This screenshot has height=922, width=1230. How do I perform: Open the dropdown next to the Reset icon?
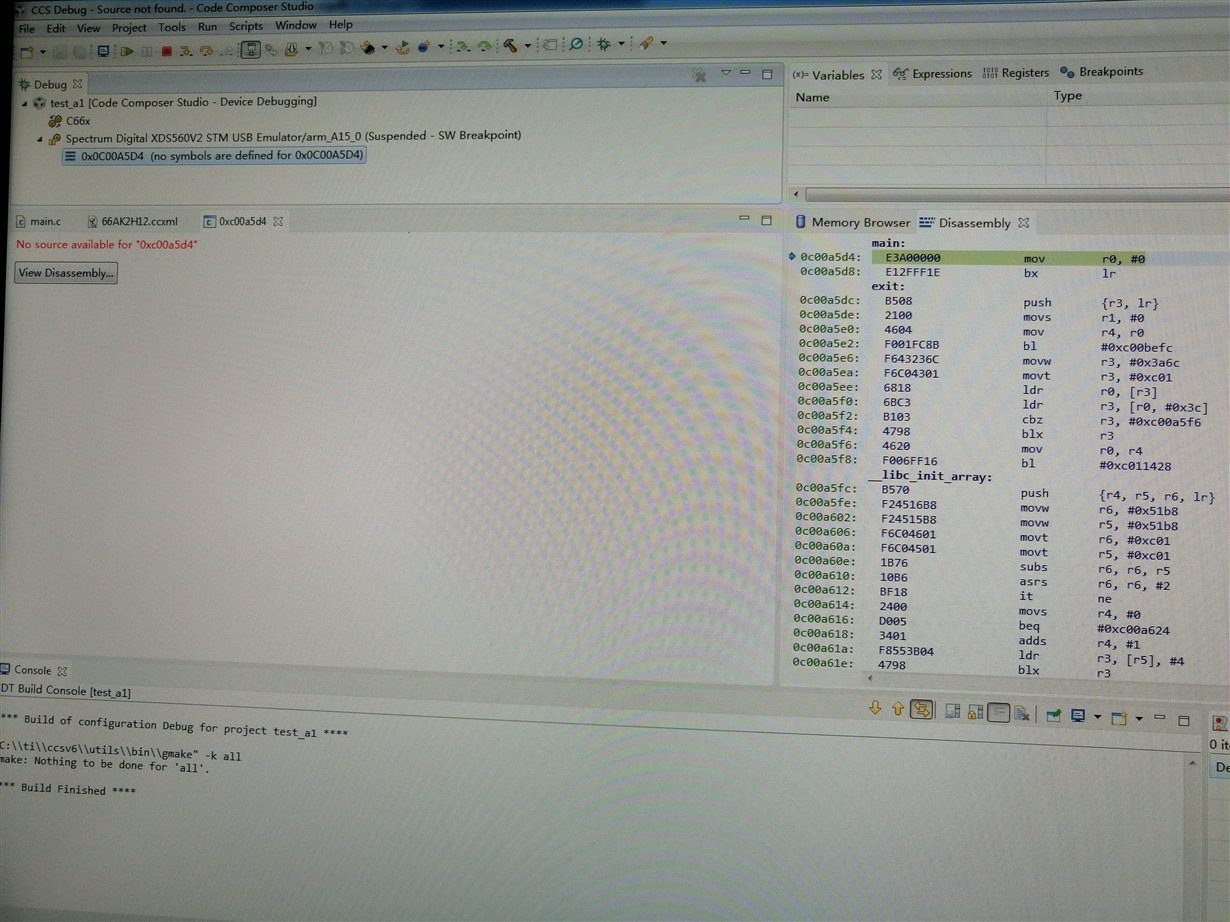coord(441,47)
